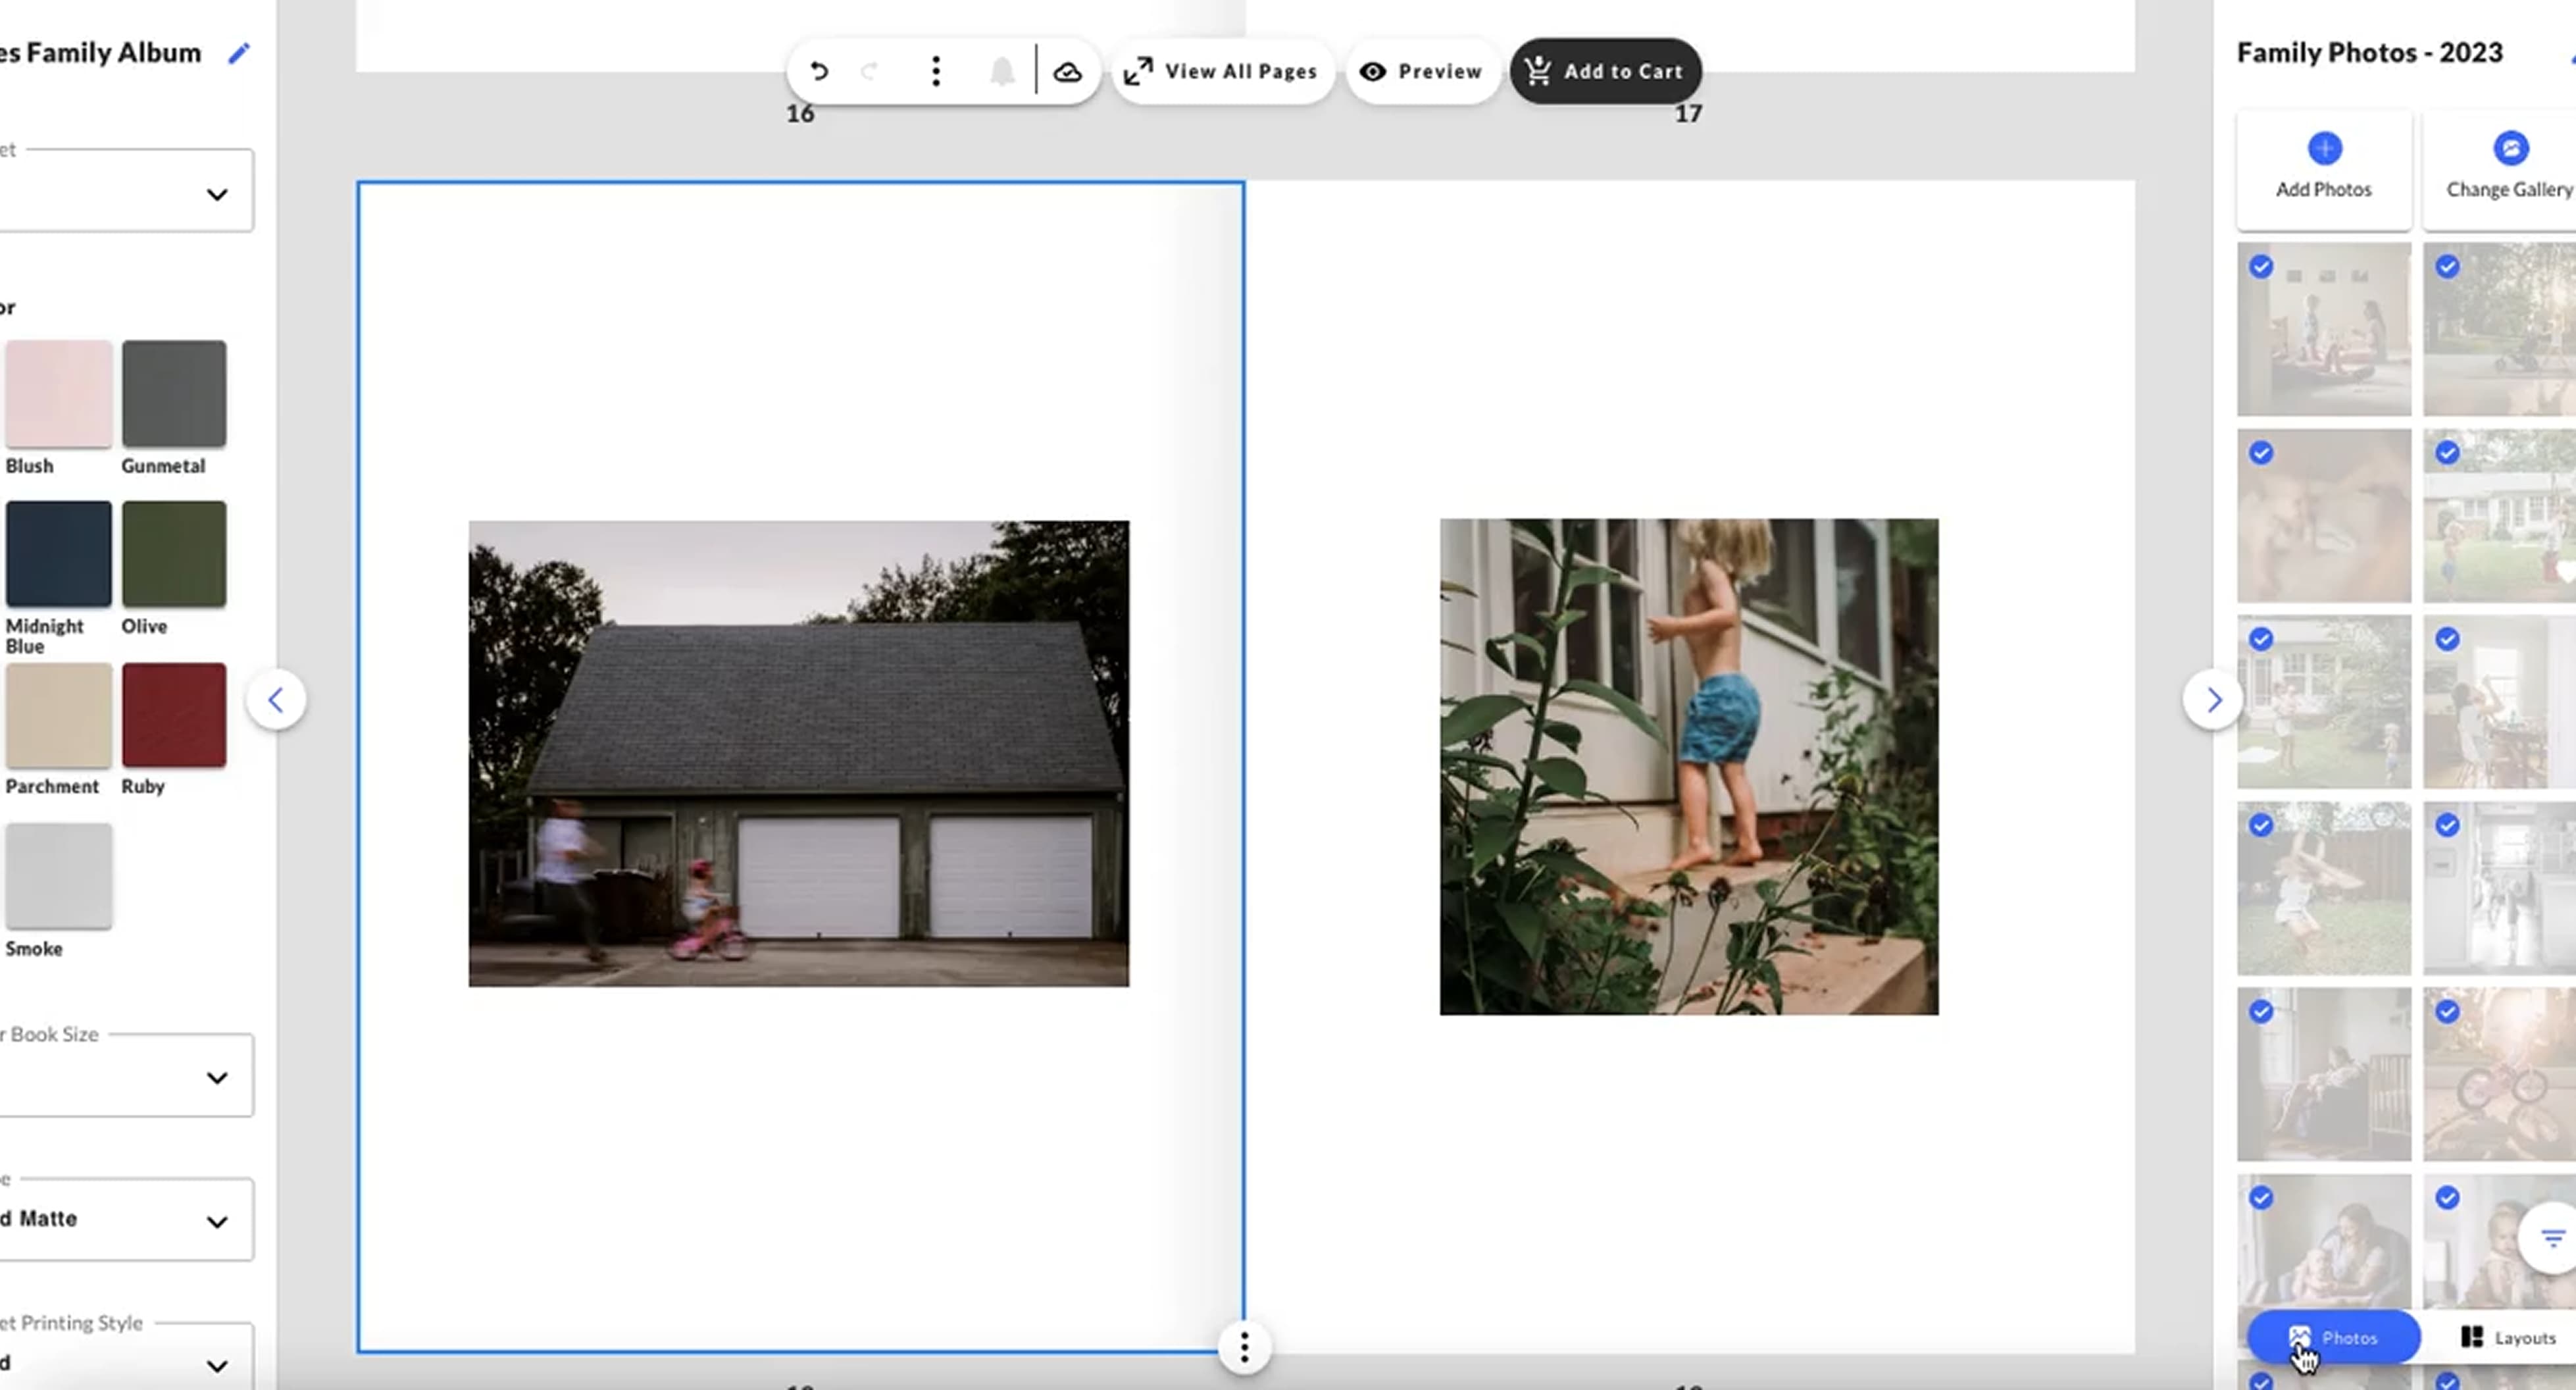Toggle checkmark on mother and baby photo
Screen dimensions: 2576x1390
2261,1198
